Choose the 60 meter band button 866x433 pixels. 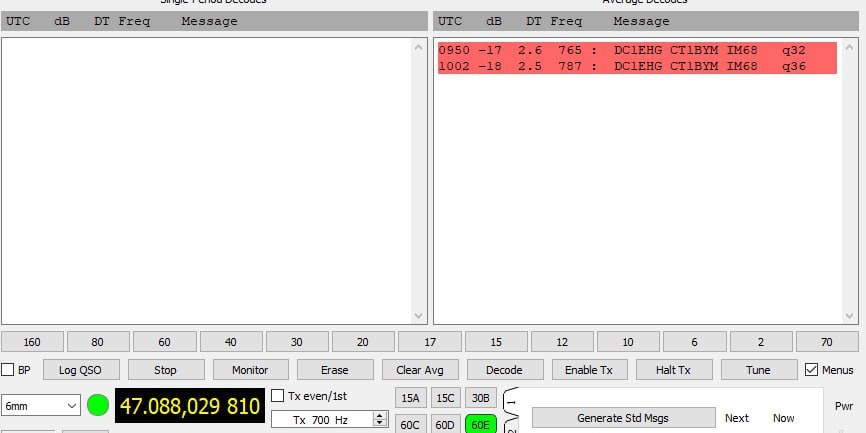pos(164,342)
